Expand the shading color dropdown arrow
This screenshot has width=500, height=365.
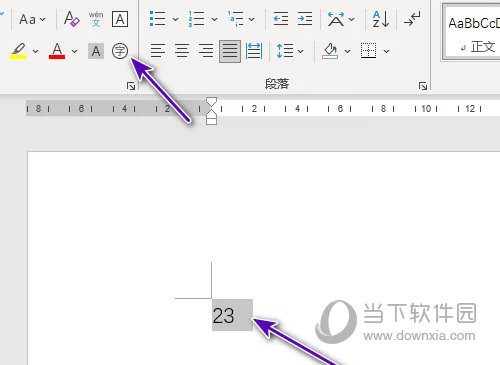pyautogui.click(x=347, y=51)
